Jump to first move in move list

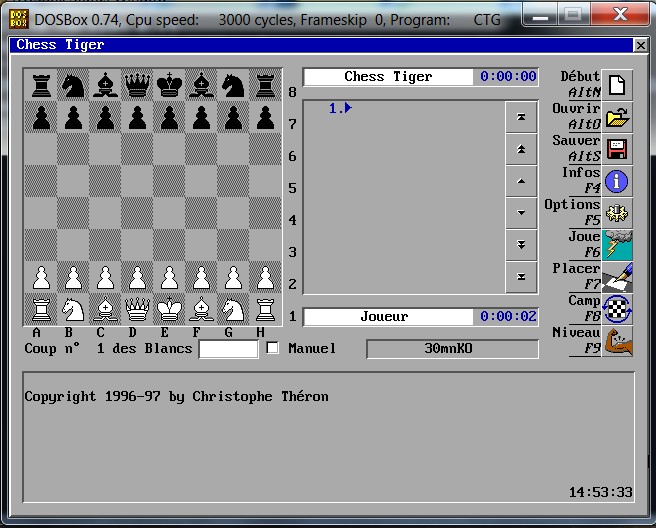click(521, 117)
